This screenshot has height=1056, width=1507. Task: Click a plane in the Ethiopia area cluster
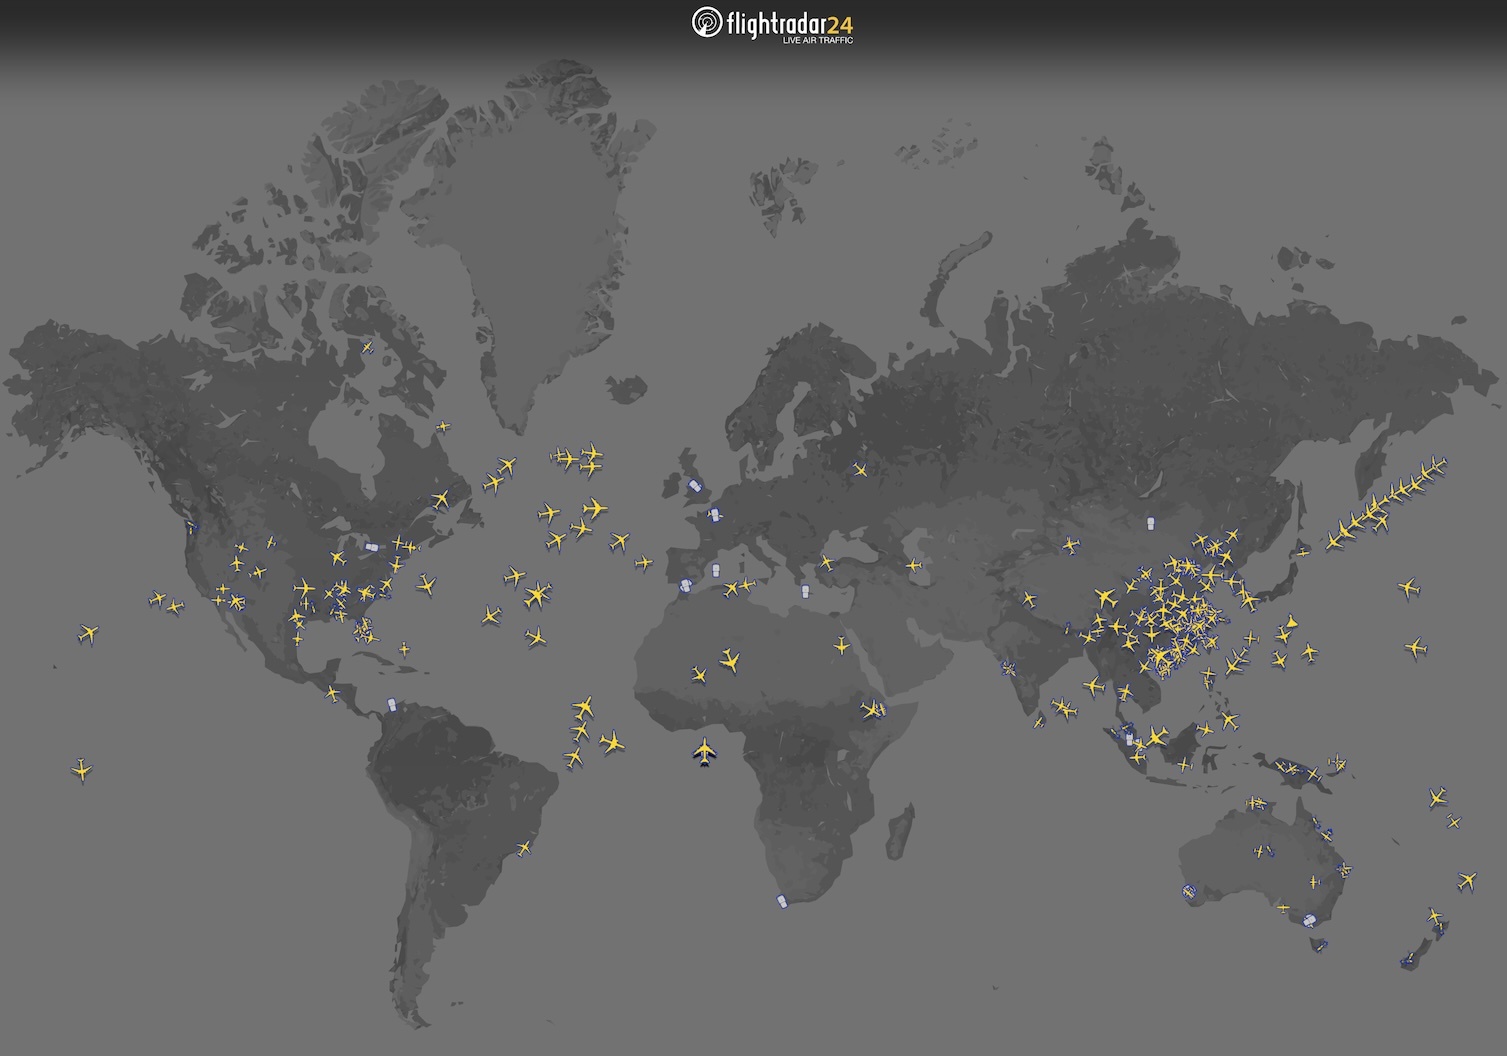[872, 712]
